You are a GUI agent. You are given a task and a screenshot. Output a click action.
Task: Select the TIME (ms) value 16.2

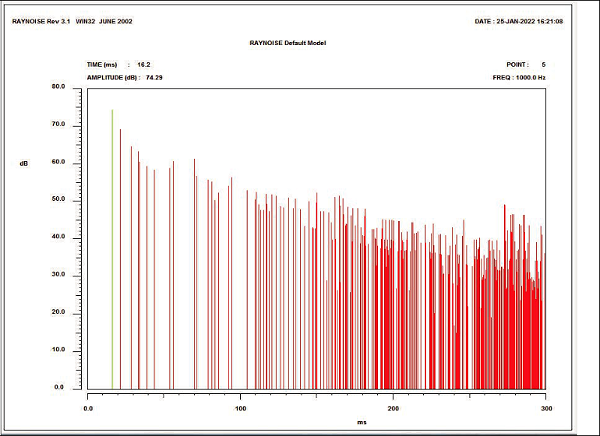[144, 64]
